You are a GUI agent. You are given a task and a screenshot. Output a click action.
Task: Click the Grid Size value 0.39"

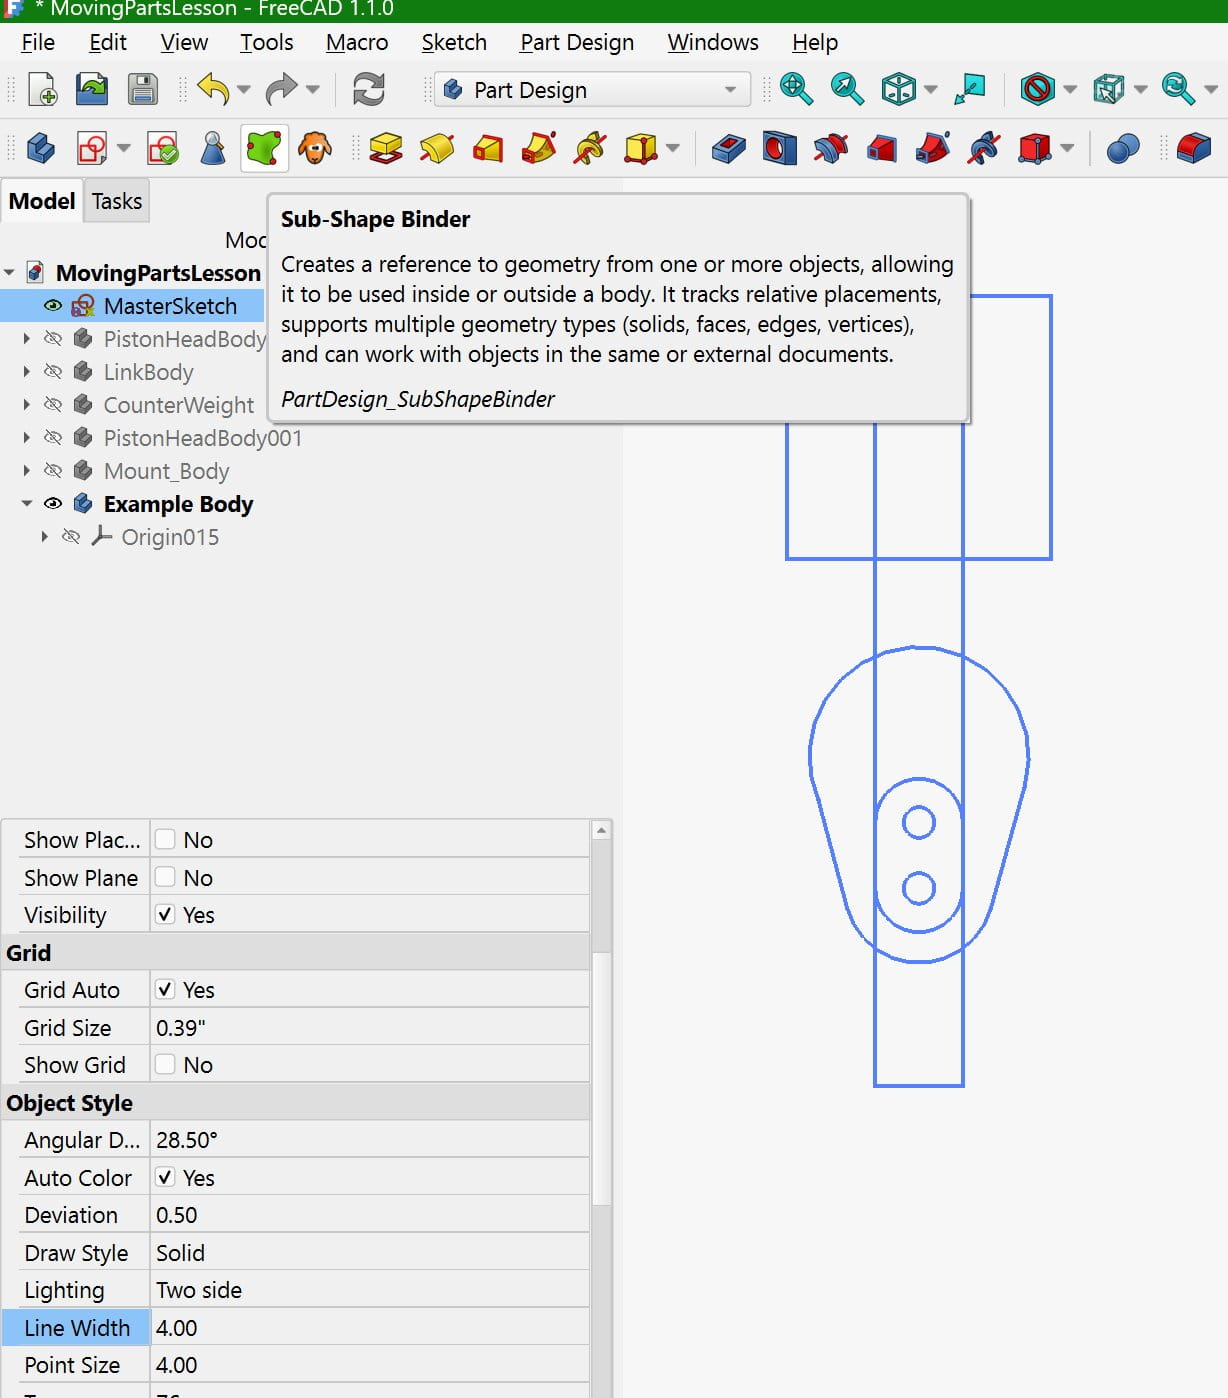pos(369,1027)
